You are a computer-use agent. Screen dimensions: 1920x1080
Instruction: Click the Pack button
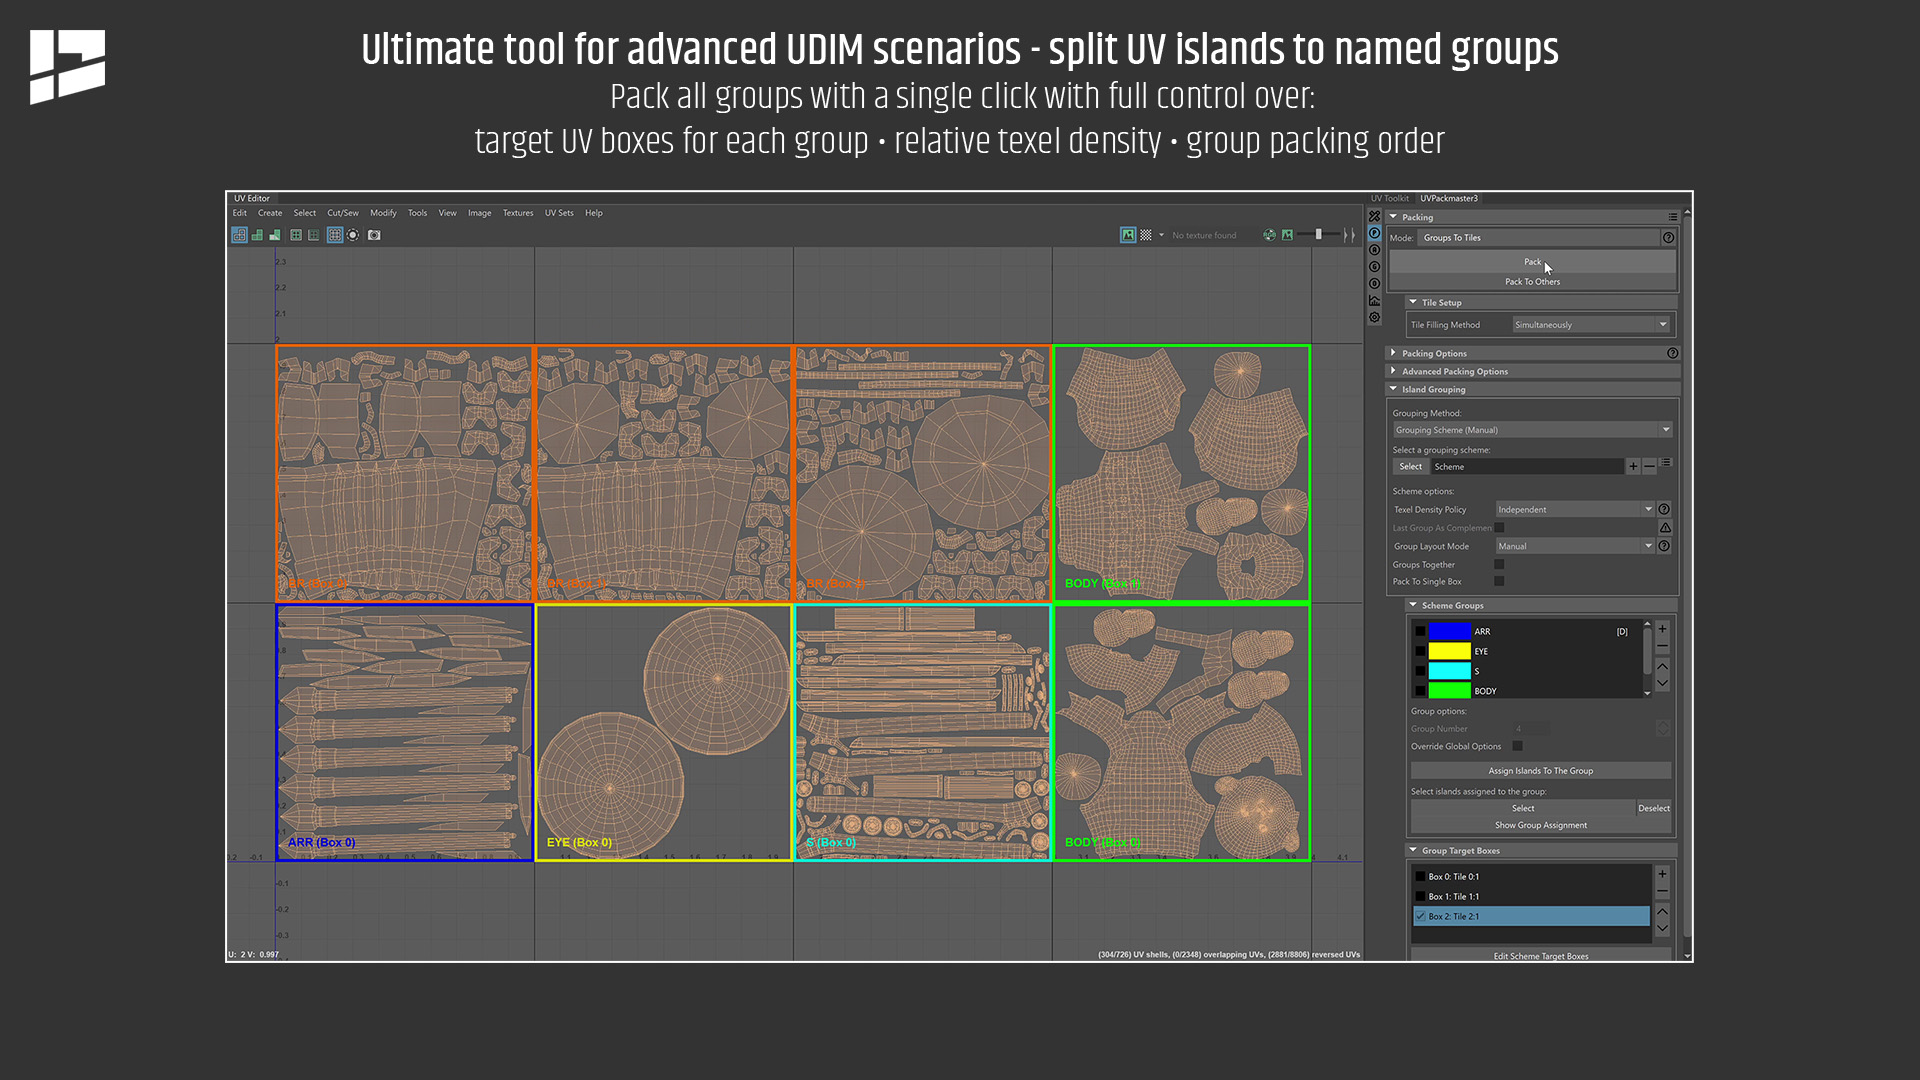[x=1532, y=262]
